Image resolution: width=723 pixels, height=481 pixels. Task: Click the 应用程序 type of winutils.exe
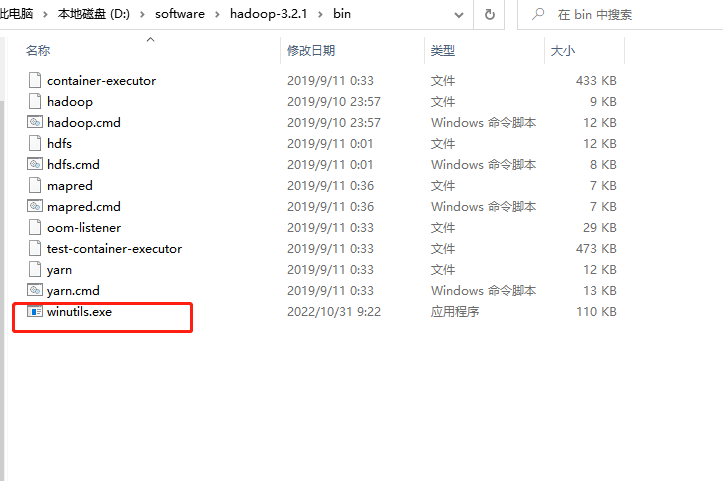click(455, 312)
